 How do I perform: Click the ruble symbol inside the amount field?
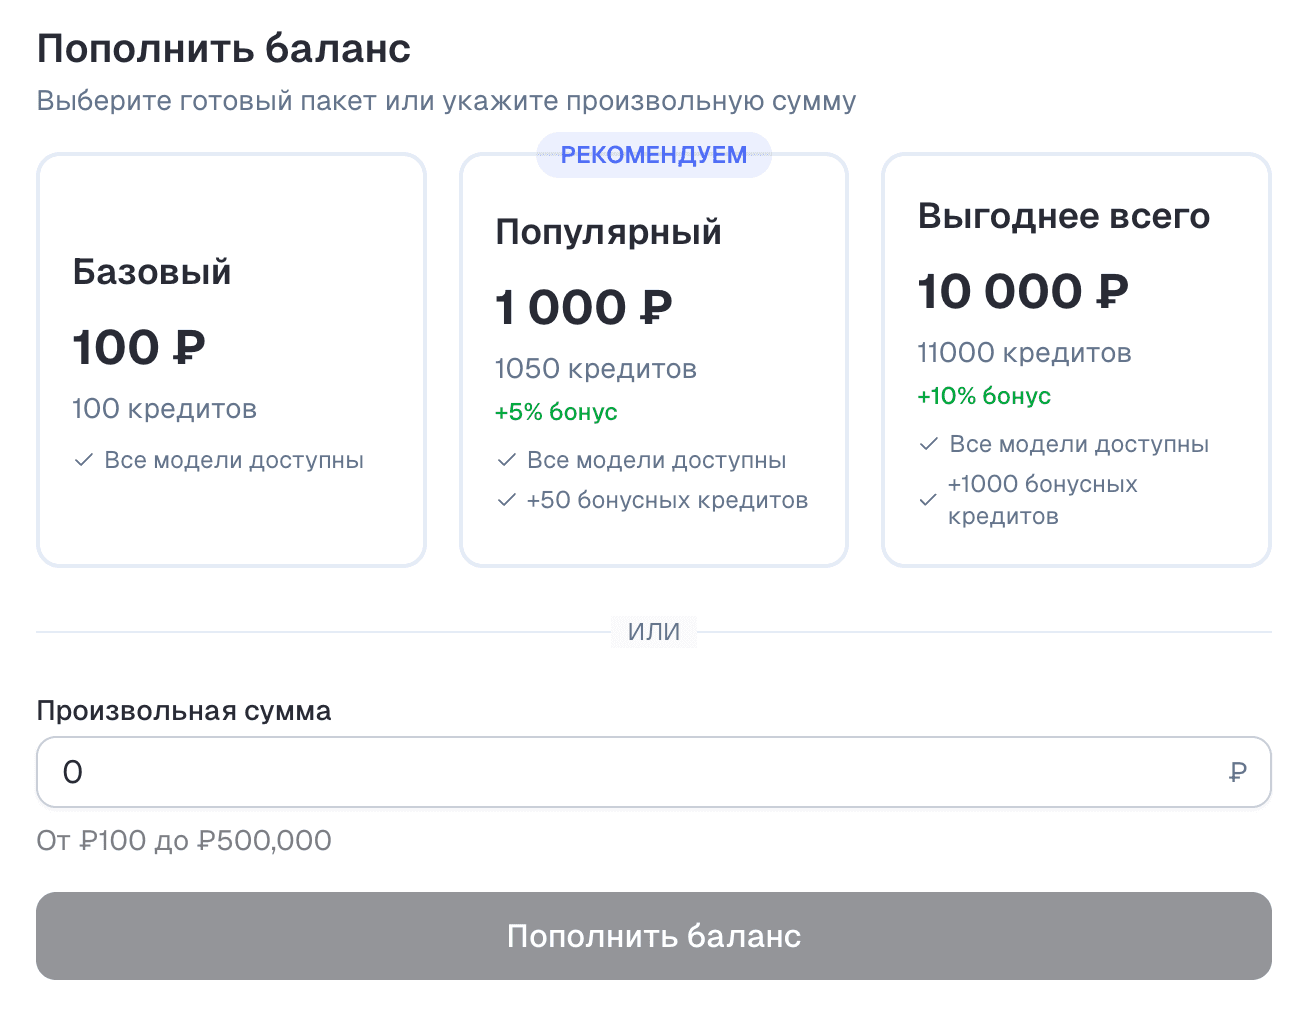tap(1238, 772)
